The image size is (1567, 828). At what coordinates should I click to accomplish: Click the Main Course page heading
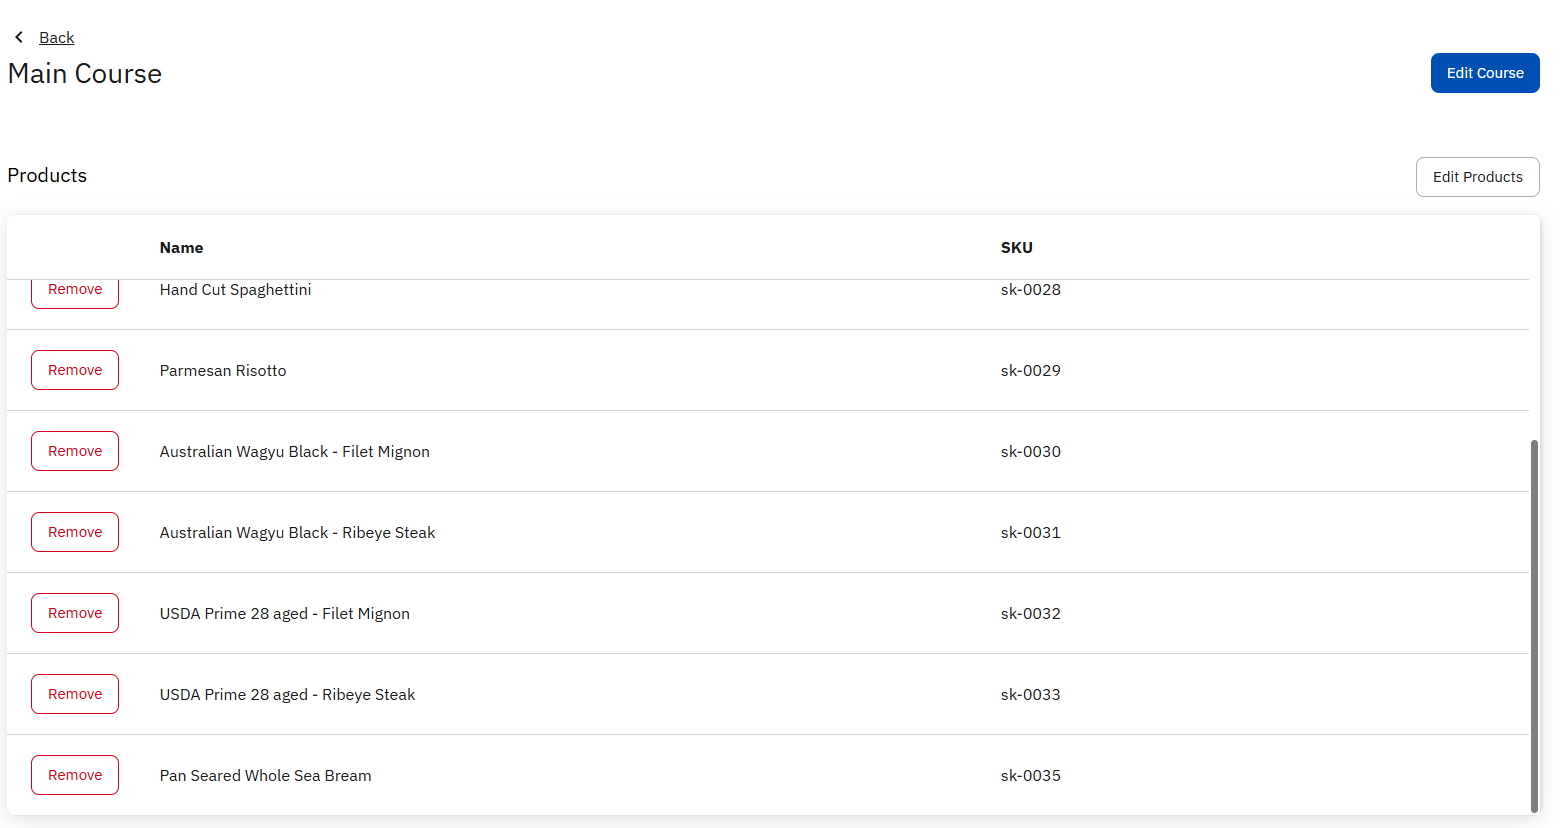point(85,74)
